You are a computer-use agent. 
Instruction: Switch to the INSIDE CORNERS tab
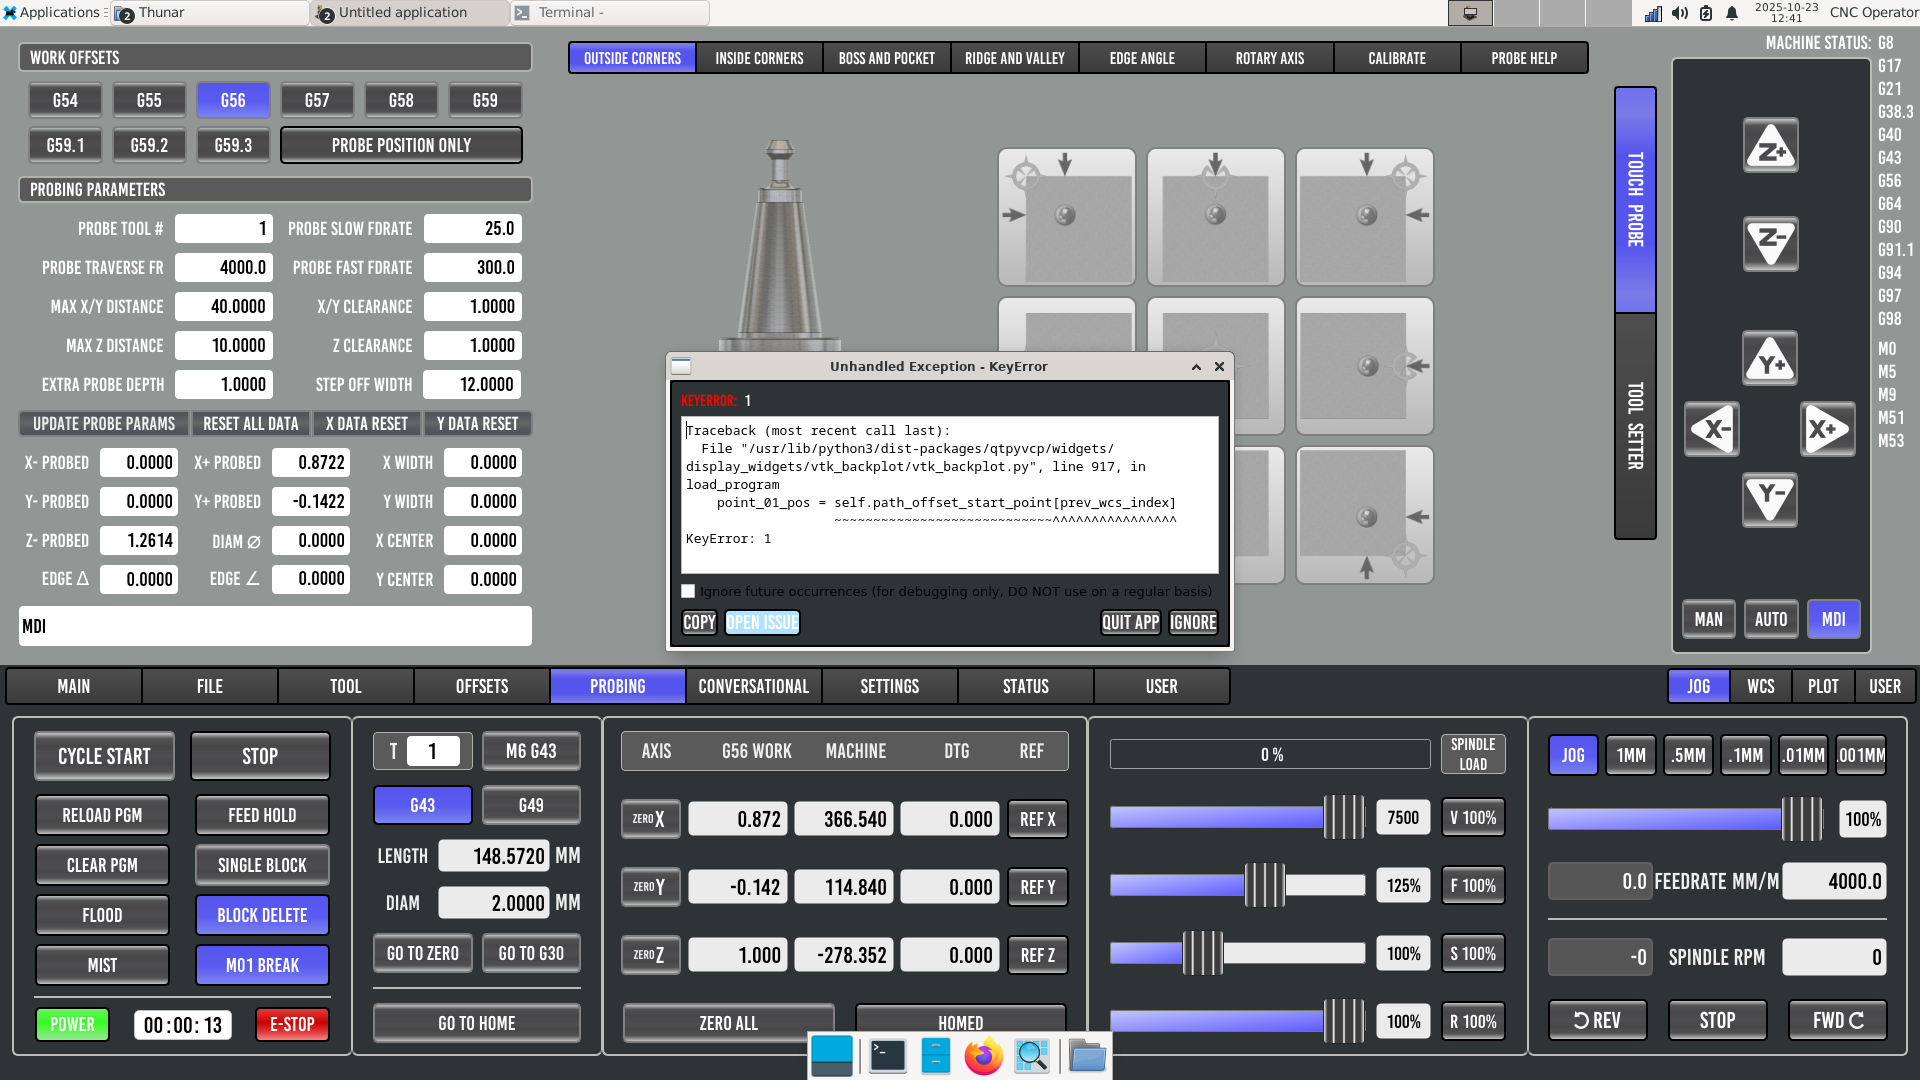click(x=759, y=58)
